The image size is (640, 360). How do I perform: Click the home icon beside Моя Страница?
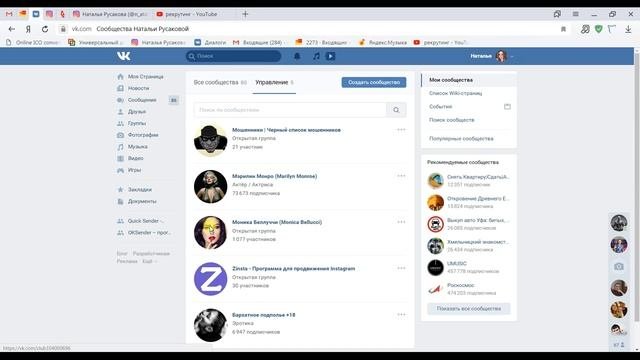(120, 77)
